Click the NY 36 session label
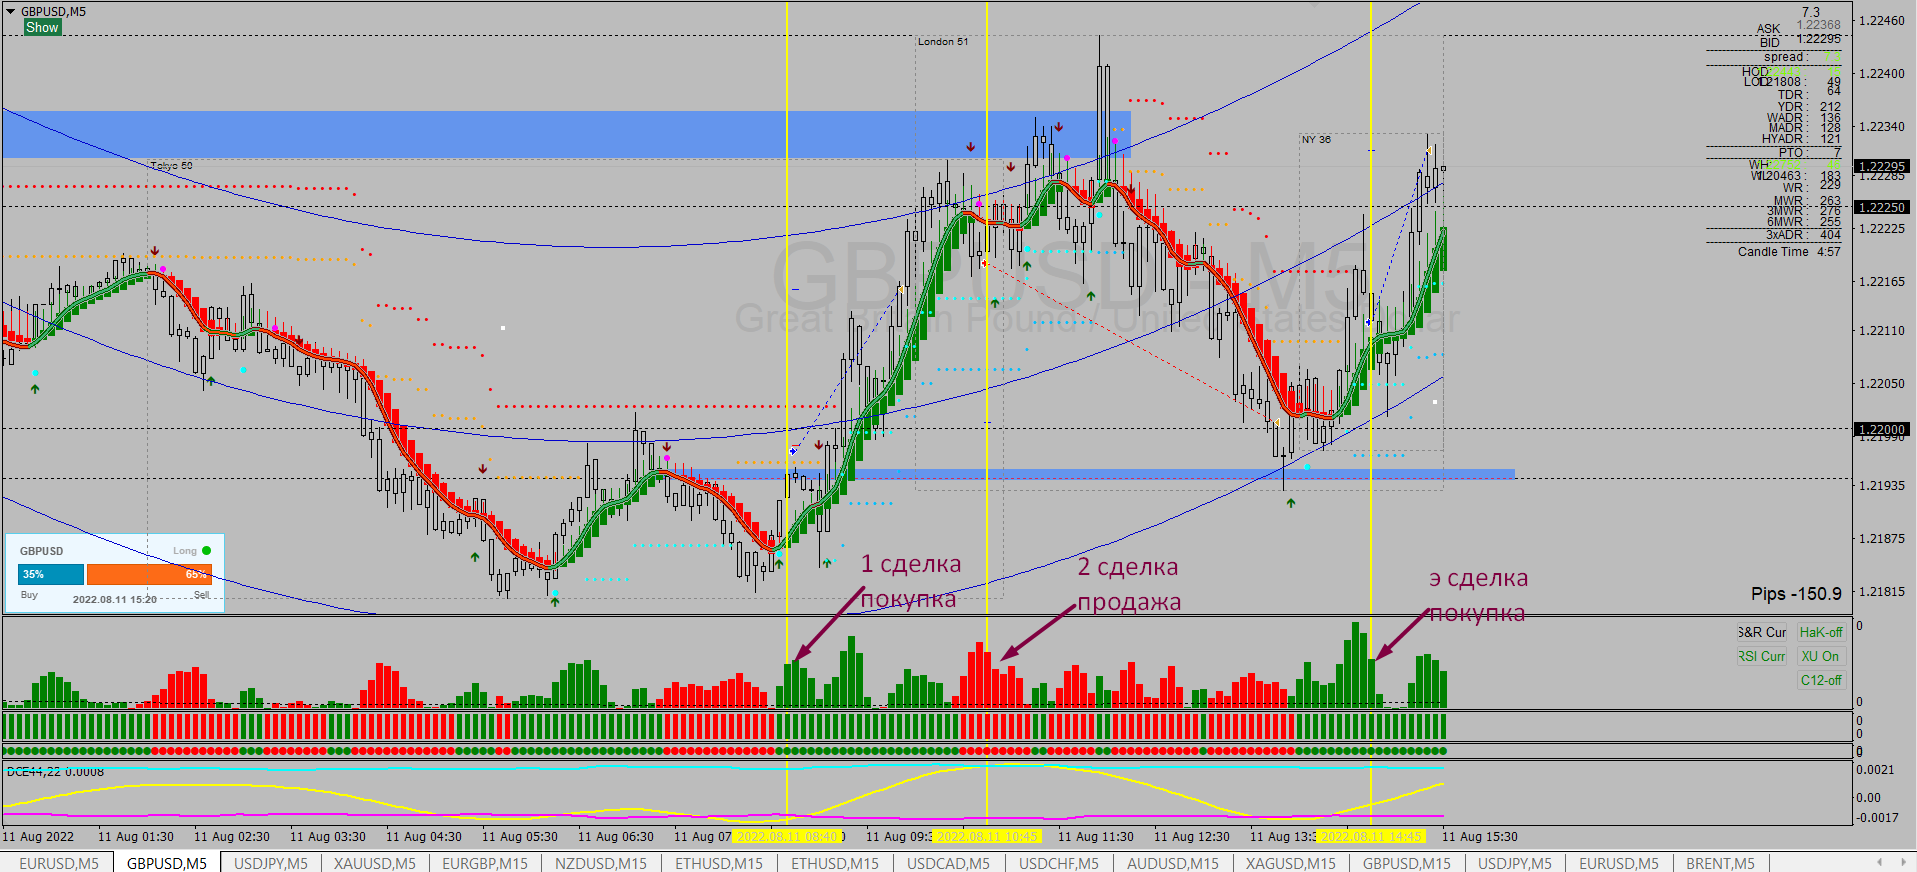Screen dimensions: 1917x872 pyautogui.click(x=1316, y=140)
